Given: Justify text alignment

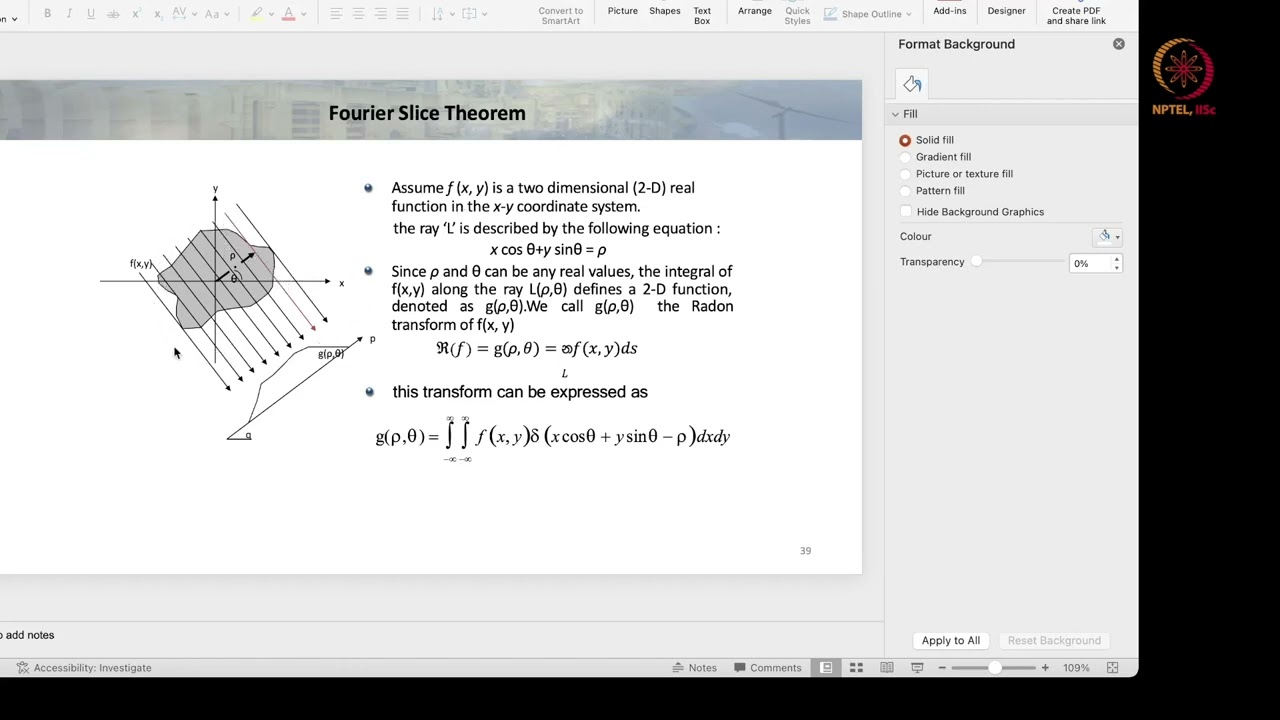Looking at the screenshot, I should [402, 14].
